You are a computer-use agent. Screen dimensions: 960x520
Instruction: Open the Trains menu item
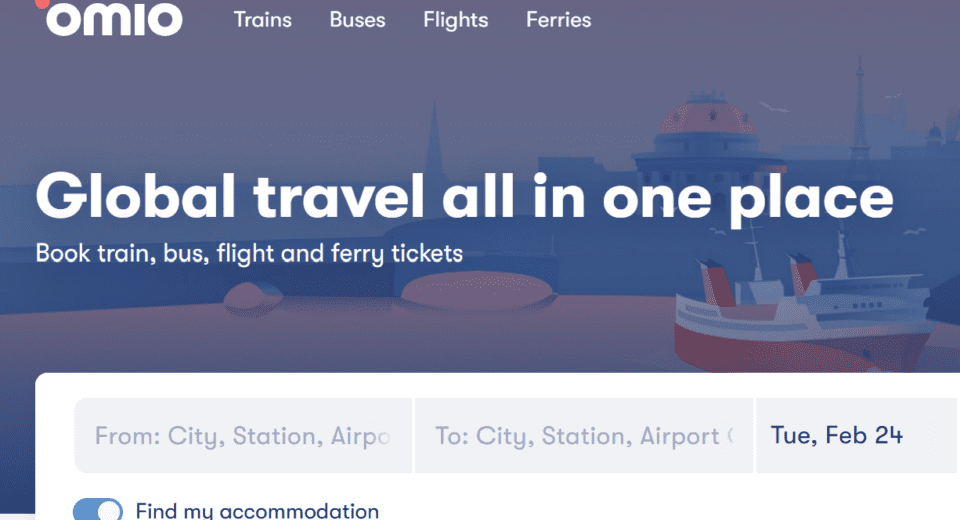click(262, 20)
